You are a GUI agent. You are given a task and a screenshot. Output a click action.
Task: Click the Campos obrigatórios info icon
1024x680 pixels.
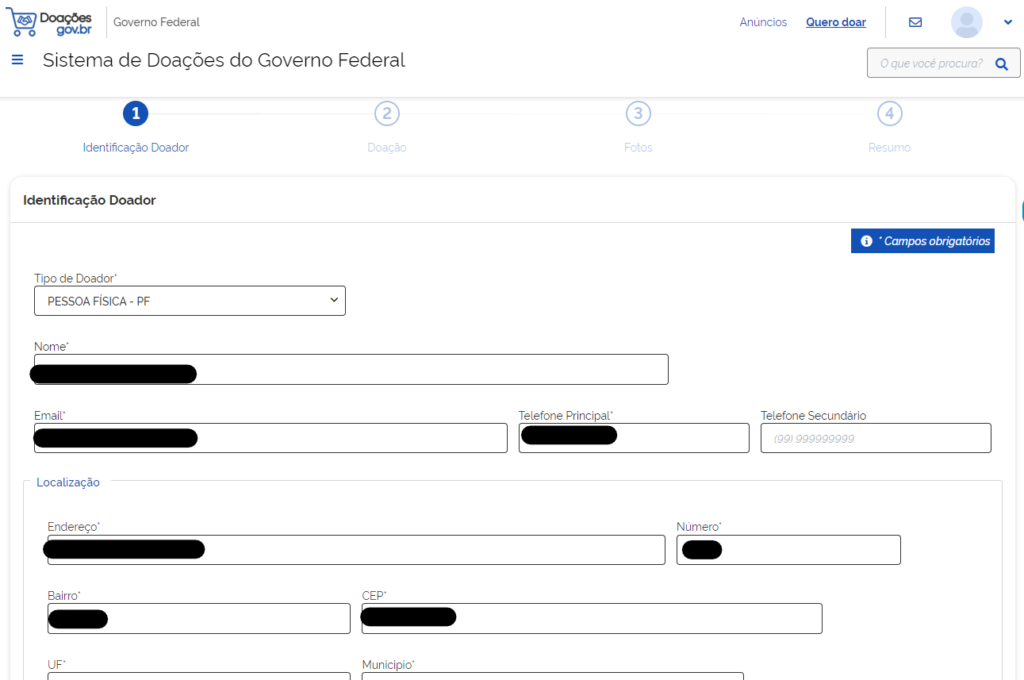pos(866,241)
